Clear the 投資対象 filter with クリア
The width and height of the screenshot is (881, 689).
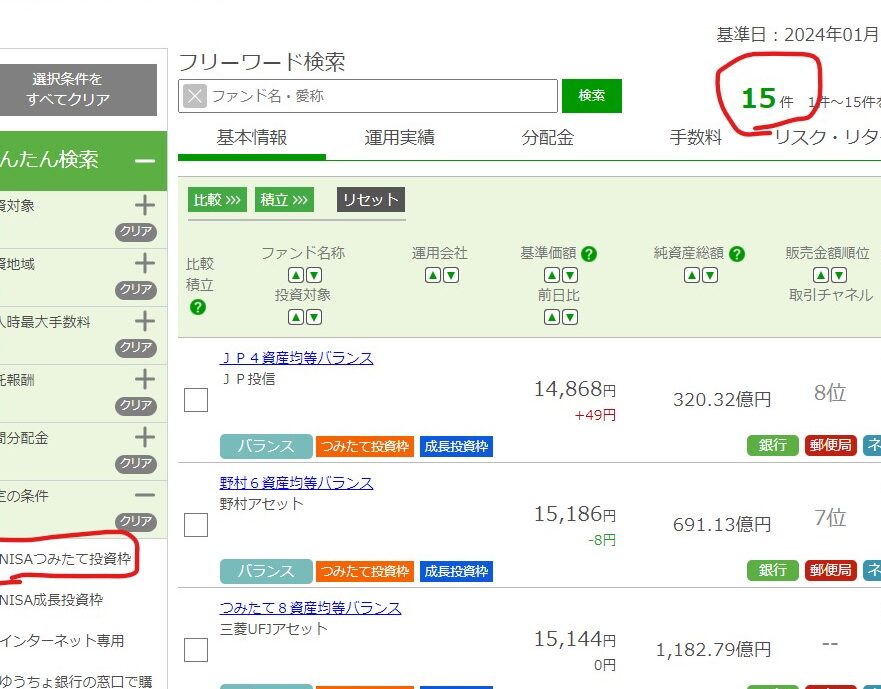pos(136,232)
